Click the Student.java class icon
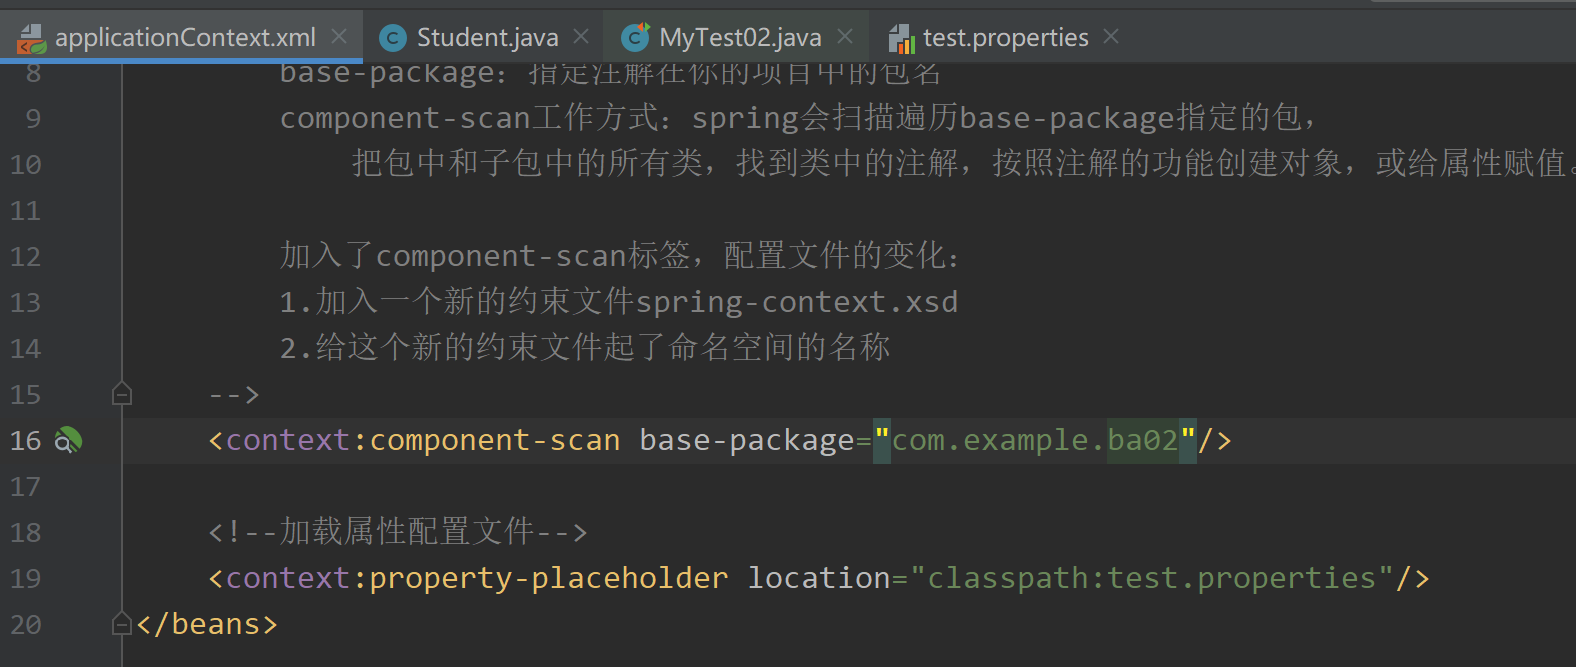Viewport: 1576px width, 667px height. tap(393, 38)
